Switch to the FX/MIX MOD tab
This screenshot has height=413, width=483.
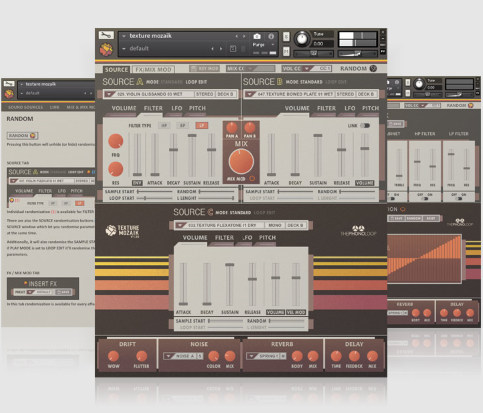pyautogui.click(x=153, y=69)
